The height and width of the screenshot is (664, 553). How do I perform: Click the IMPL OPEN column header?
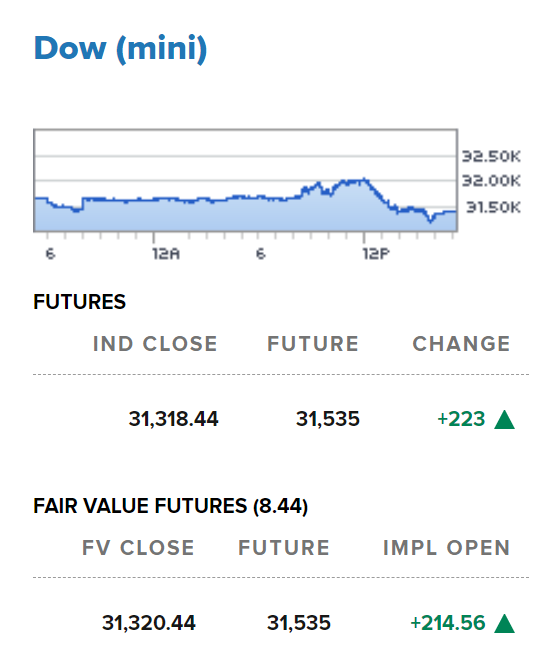[447, 548]
